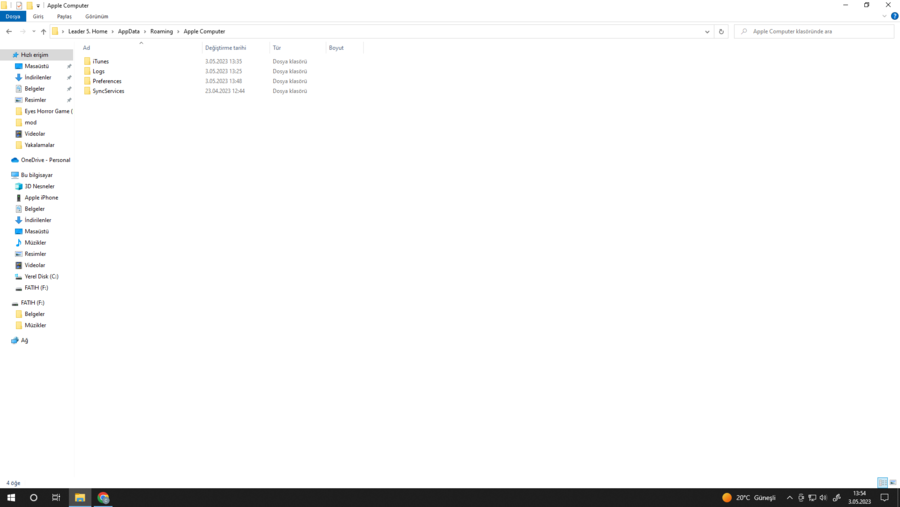This screenshot has height=507, width=900.
Task: Navigate to AppData in breadcrumb
Action: pyautogui.click(x=129, y=32)
